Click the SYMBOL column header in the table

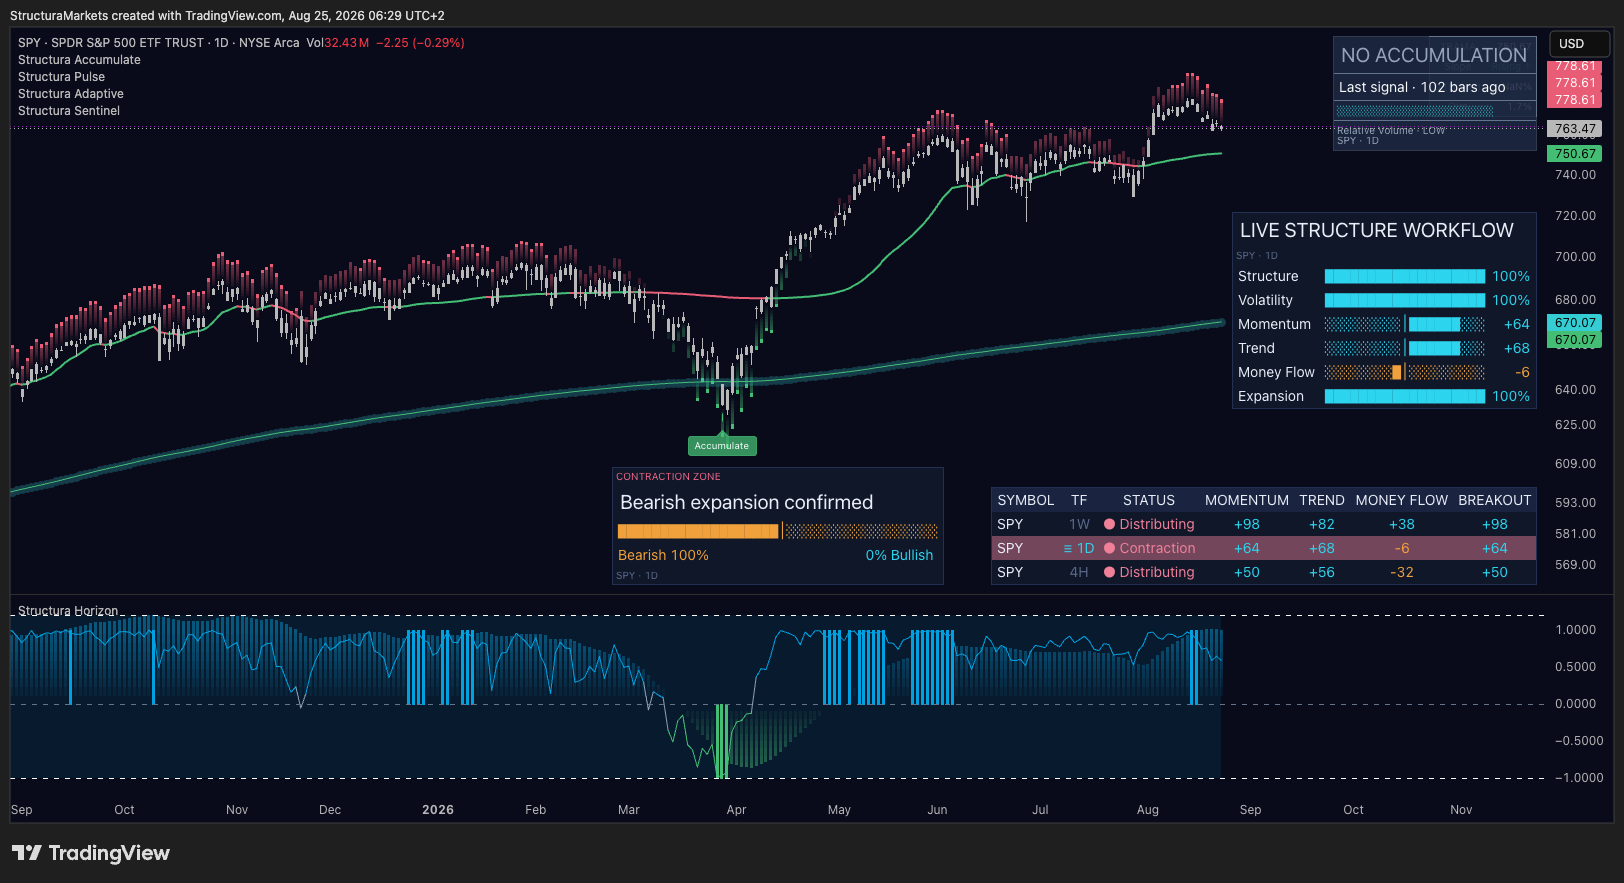[1026, 500]
